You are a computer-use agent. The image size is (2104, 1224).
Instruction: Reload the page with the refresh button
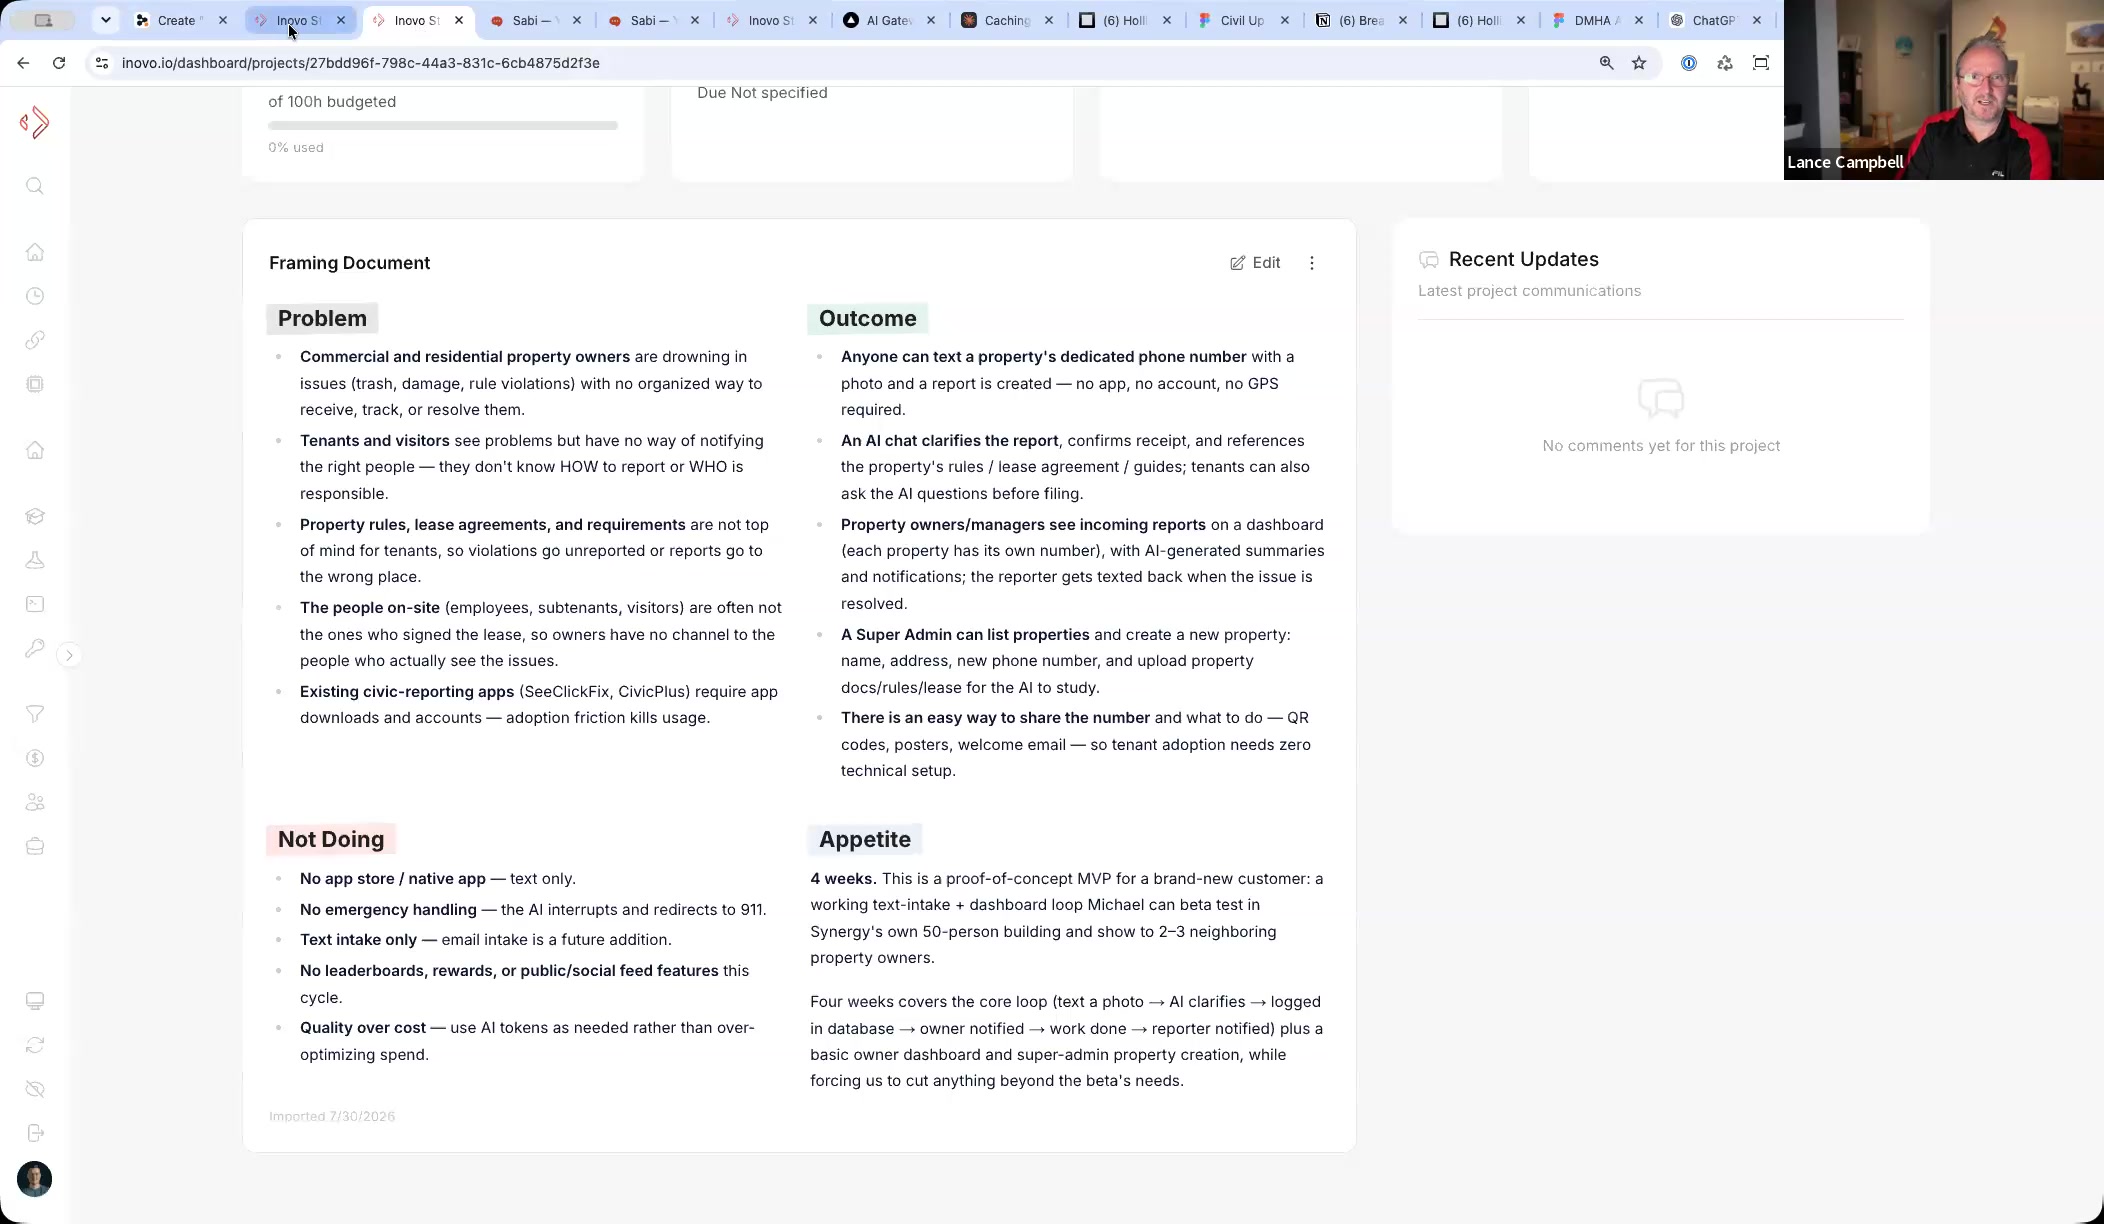pos(59,63)
